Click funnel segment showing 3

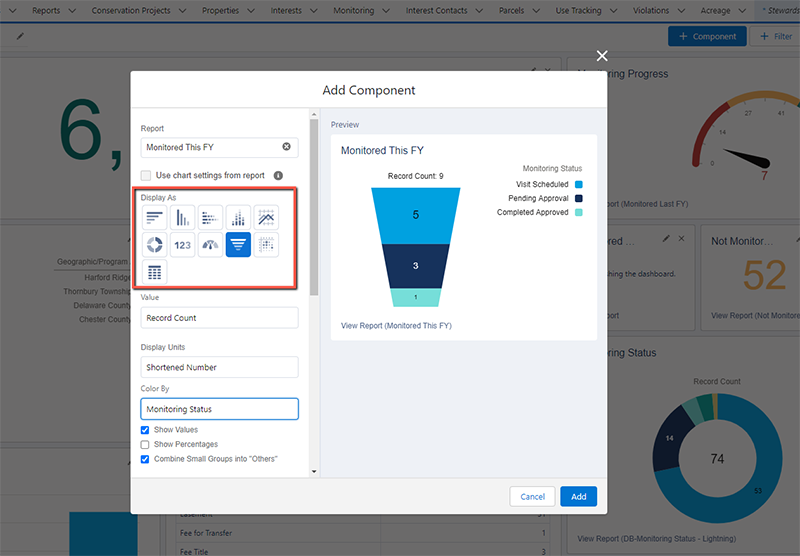click(x=416, y=266)
